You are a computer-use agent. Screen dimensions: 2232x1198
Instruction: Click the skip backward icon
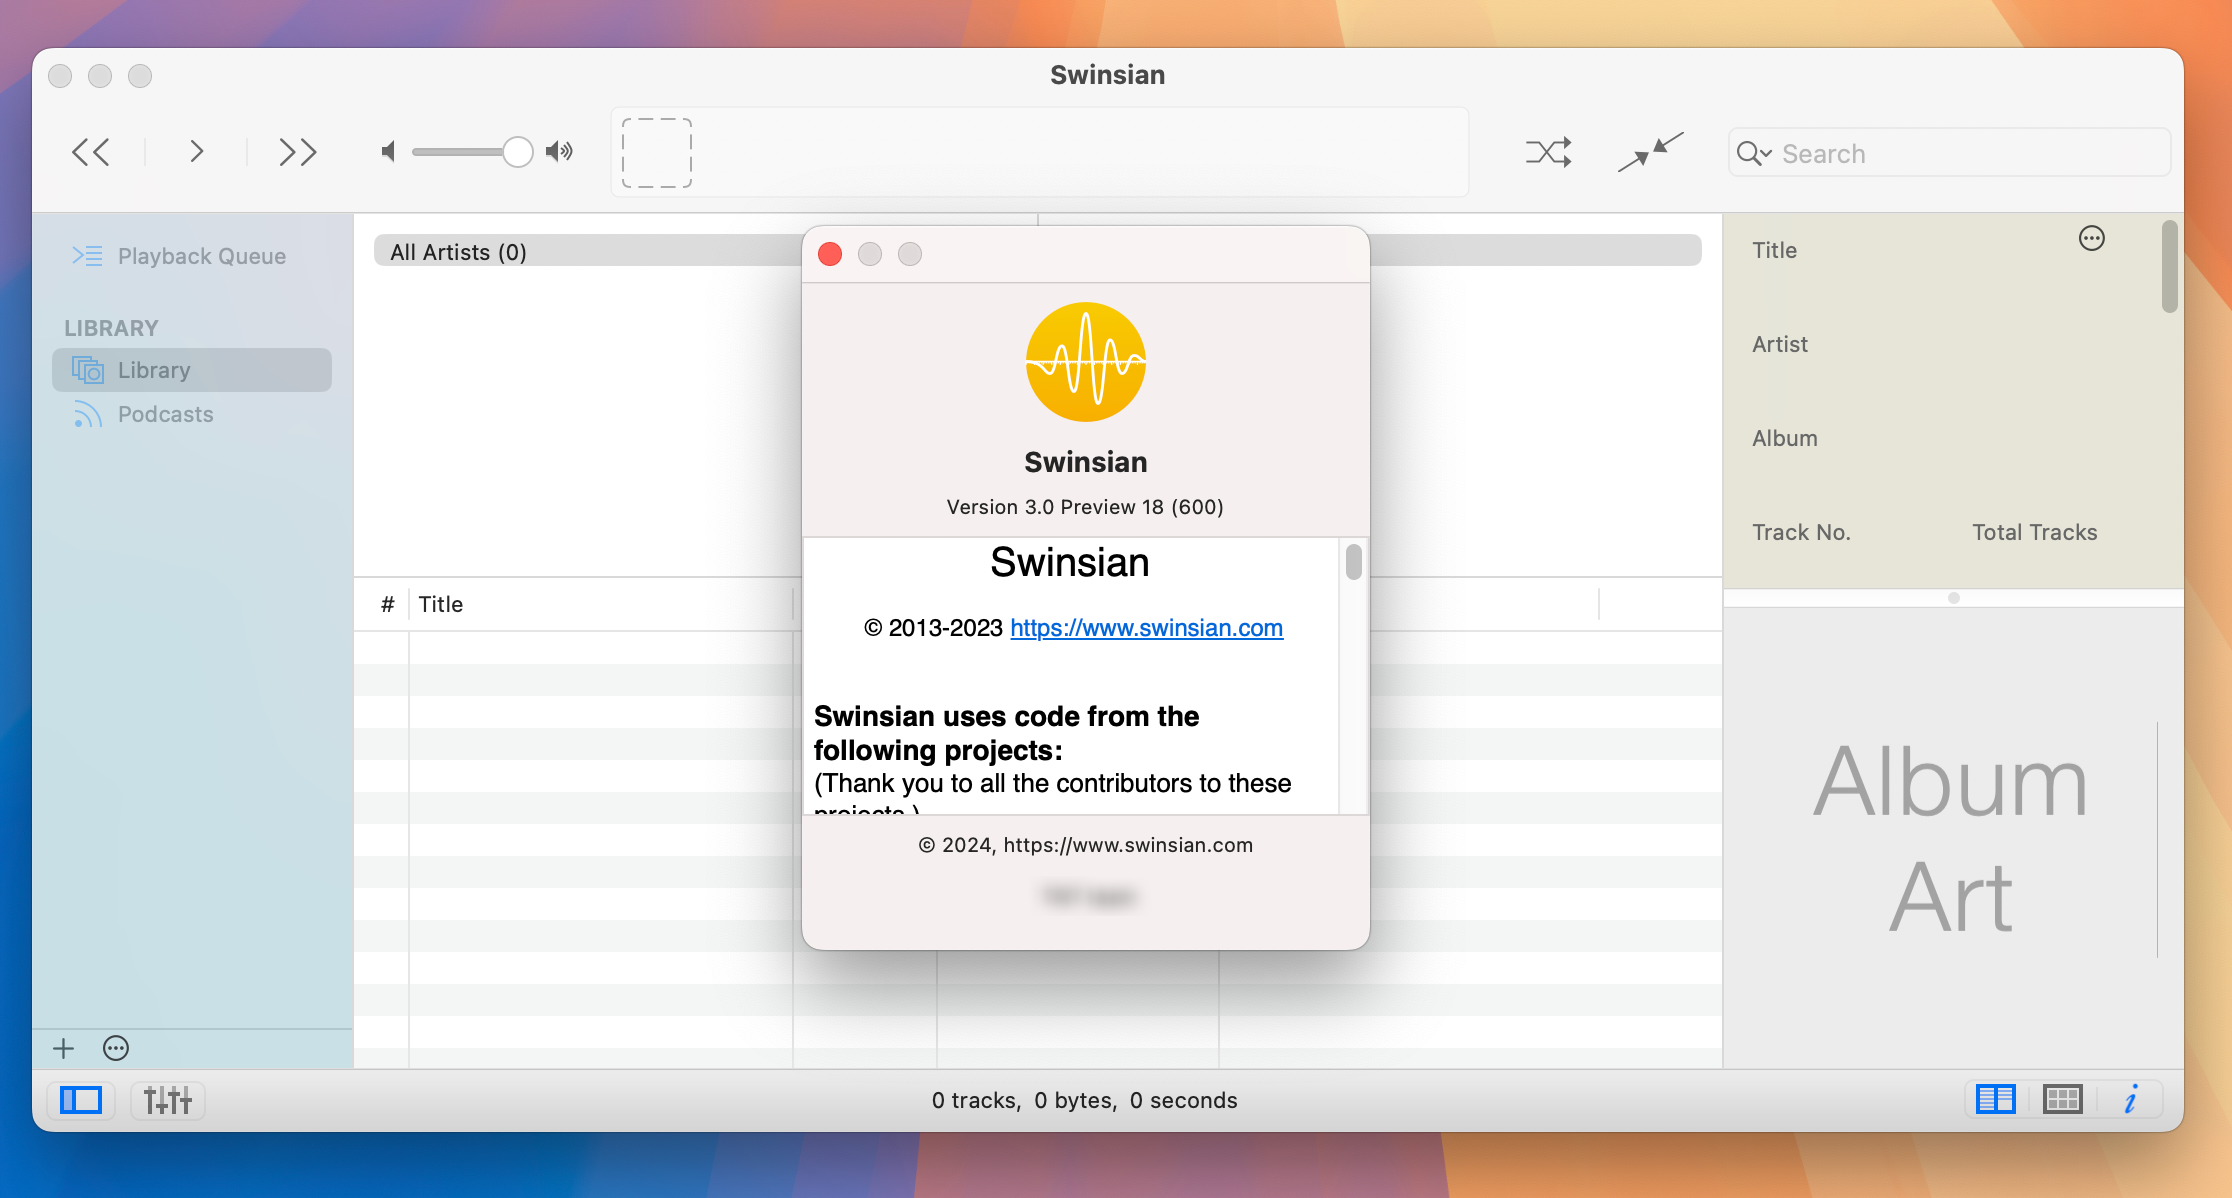pos(93,150)
